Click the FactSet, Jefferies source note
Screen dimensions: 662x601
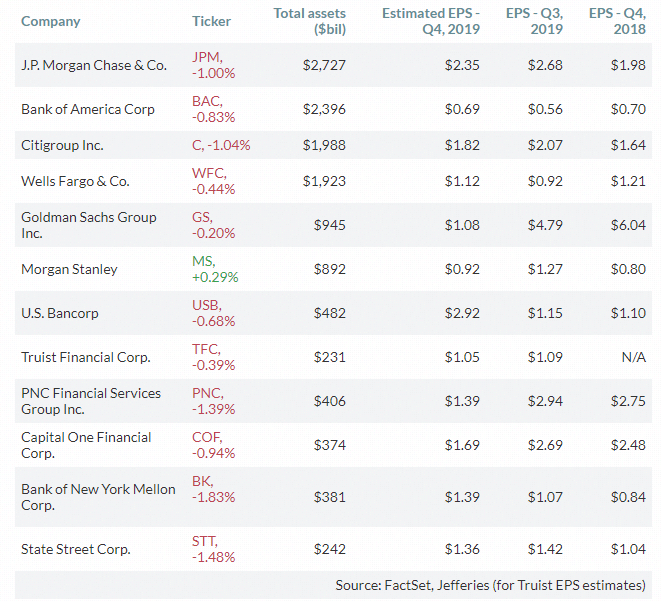[x=490, y=585]
